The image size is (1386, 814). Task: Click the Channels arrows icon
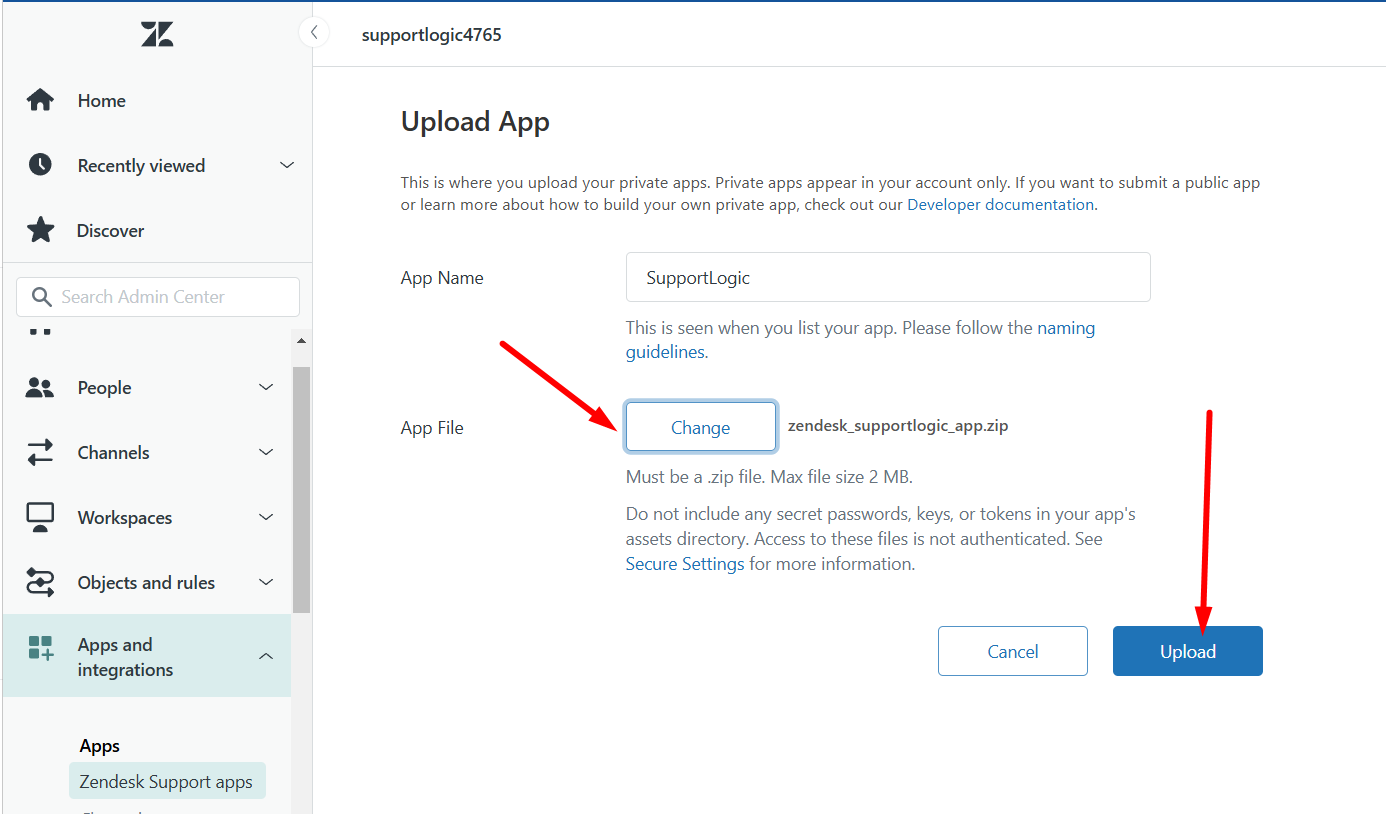coord(40,453)
